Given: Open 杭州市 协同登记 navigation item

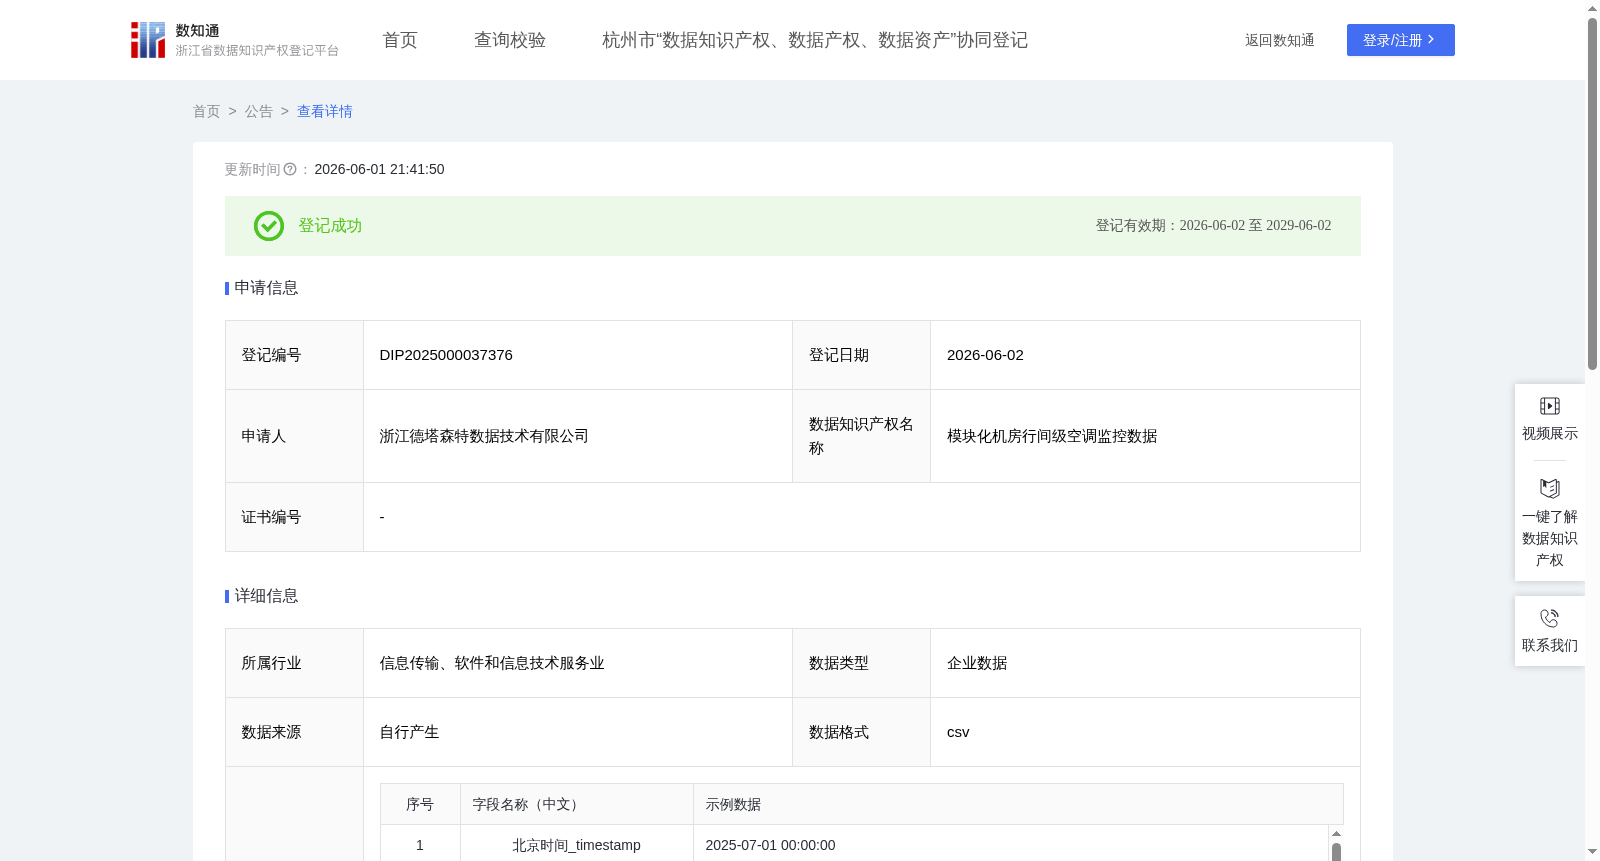Looking at the screenshot, I should click(x=815, y=40).
